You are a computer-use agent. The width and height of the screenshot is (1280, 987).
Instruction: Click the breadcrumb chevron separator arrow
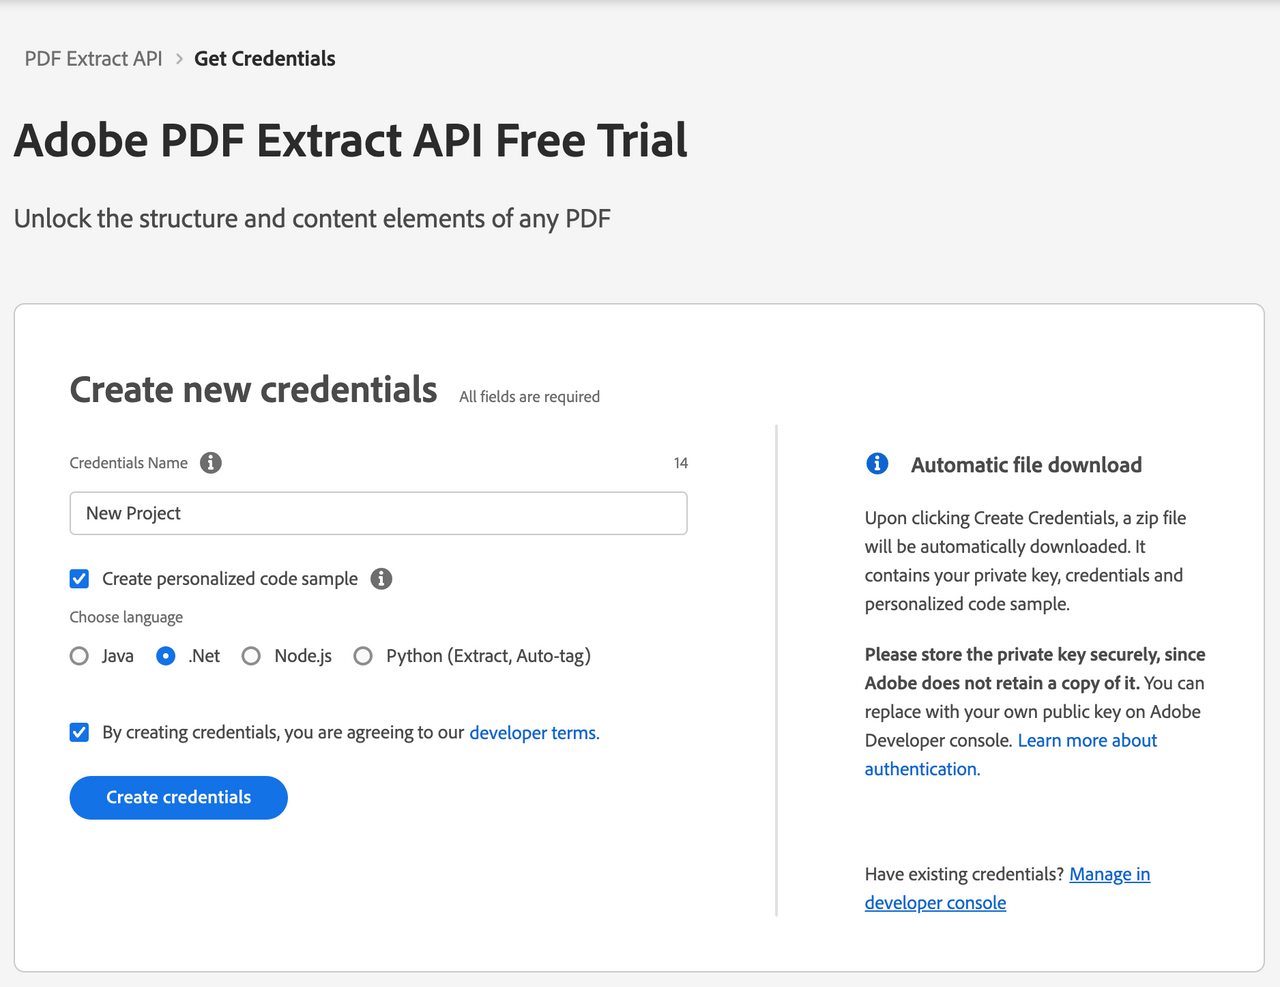[x=179, y=59]
